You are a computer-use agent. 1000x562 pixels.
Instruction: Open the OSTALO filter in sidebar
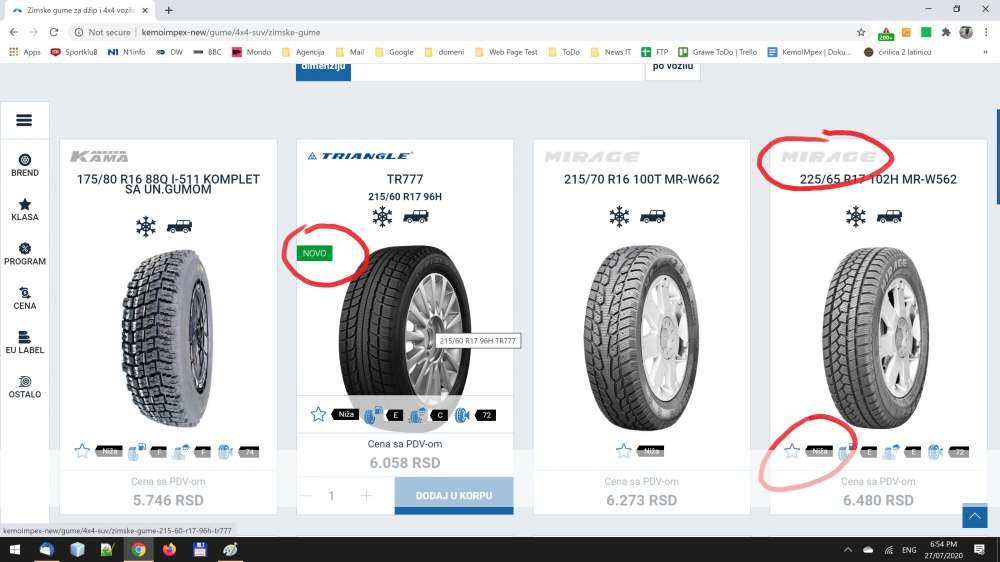[x=25, y=387]
